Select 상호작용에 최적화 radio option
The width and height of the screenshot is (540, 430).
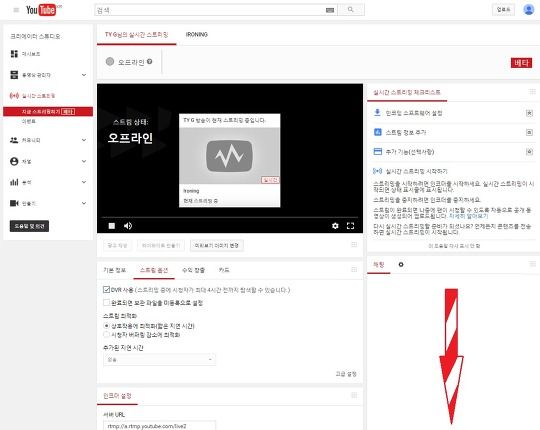tap(106, 325)
